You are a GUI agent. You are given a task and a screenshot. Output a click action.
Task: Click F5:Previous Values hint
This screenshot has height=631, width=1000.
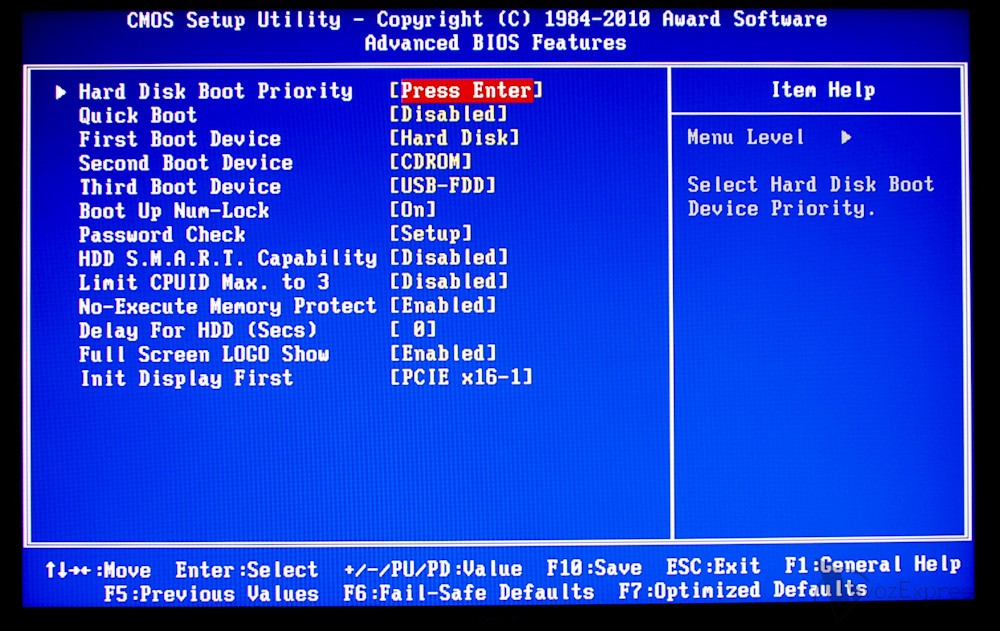pos(211,594)
